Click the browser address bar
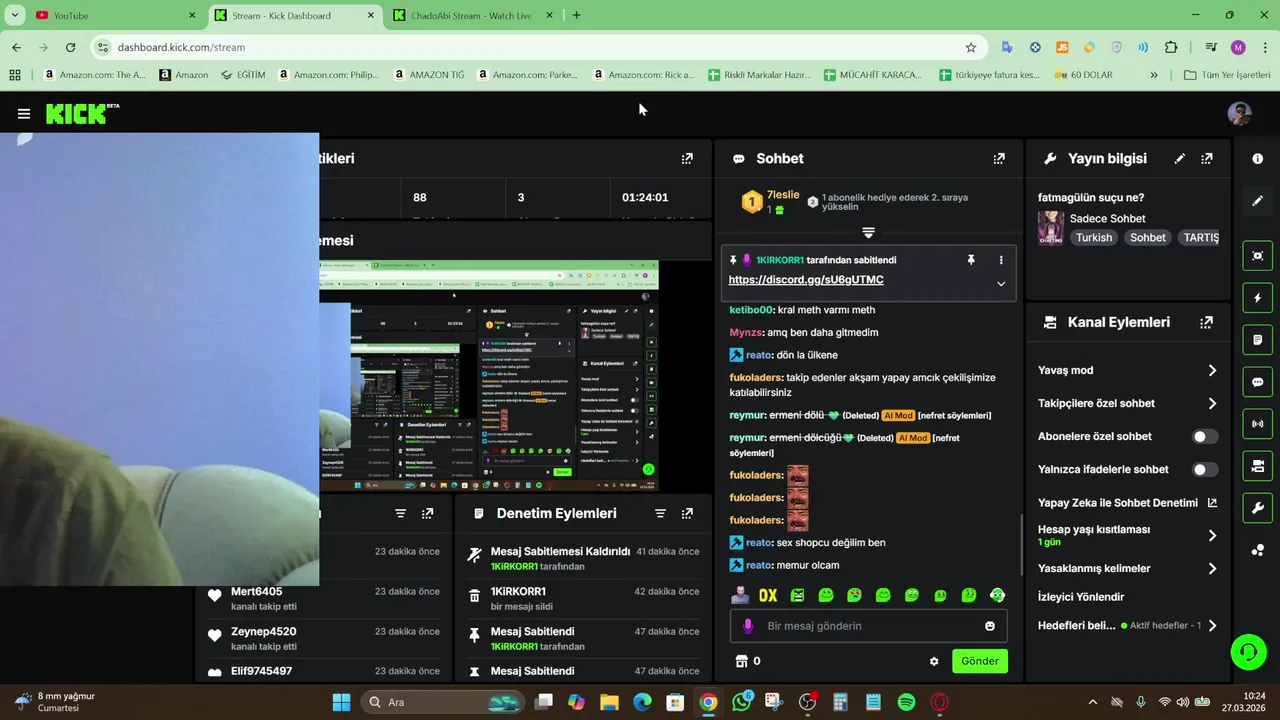1280x720 pixels. click(540, 47)
